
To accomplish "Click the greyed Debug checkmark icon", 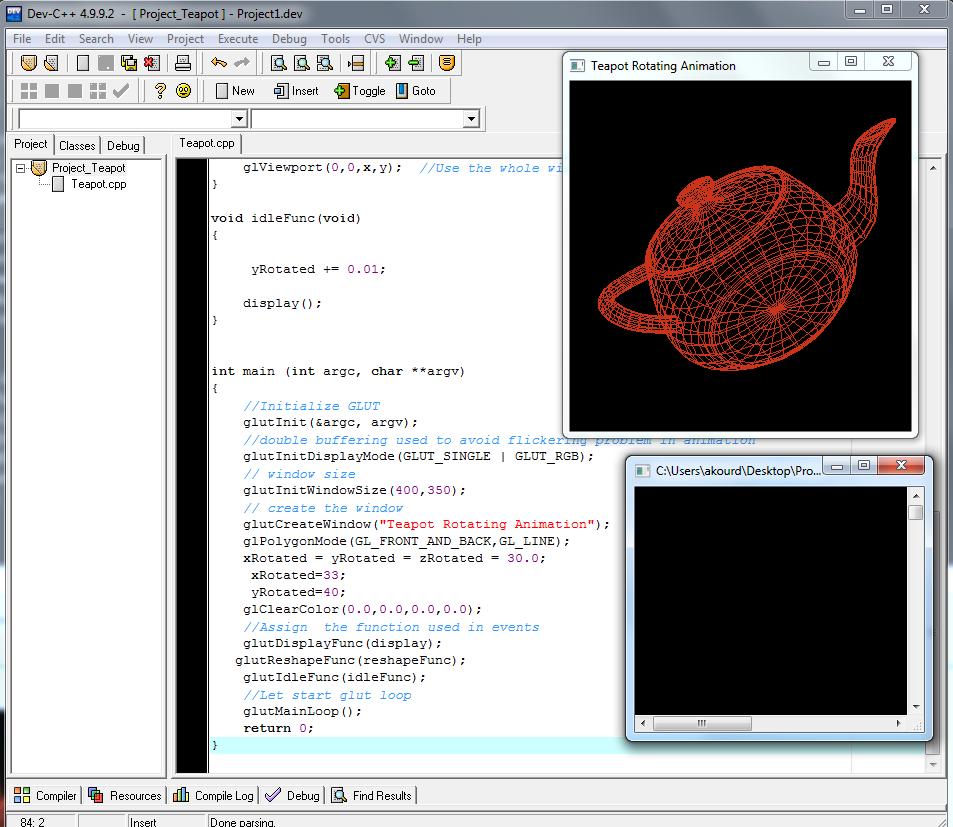I will (x=121, y=91).
